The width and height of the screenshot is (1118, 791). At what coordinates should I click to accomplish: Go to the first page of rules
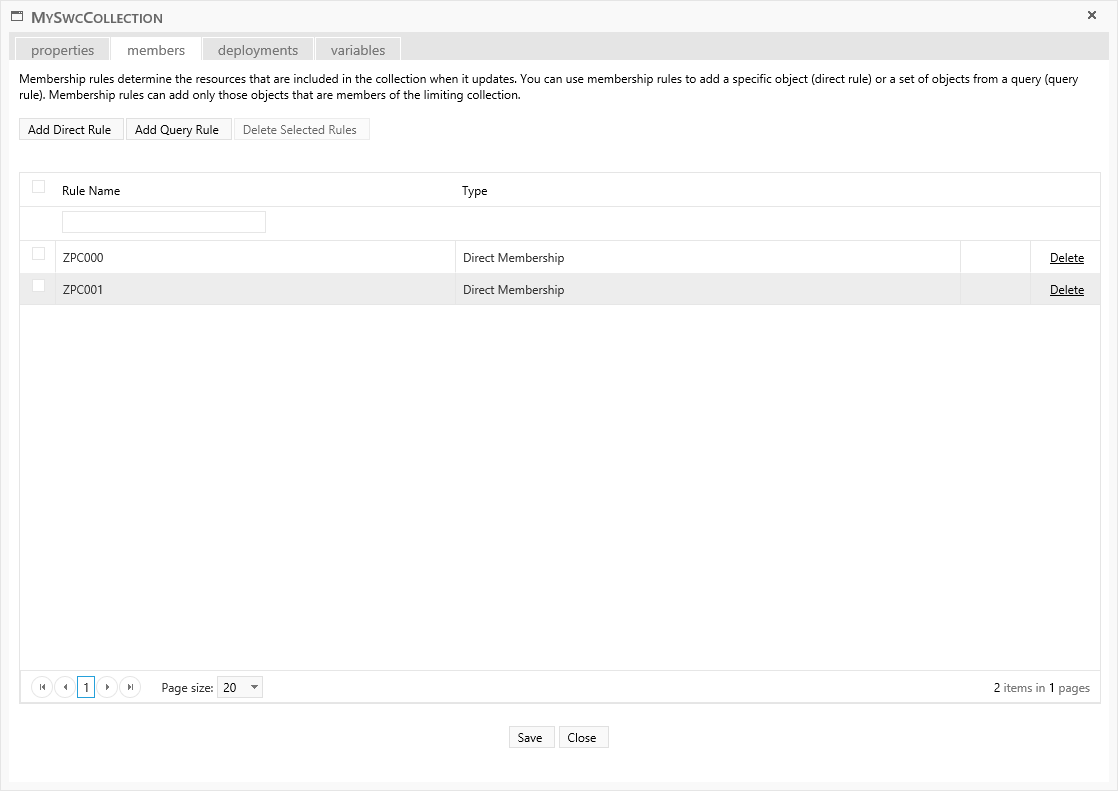coord(42,687)
